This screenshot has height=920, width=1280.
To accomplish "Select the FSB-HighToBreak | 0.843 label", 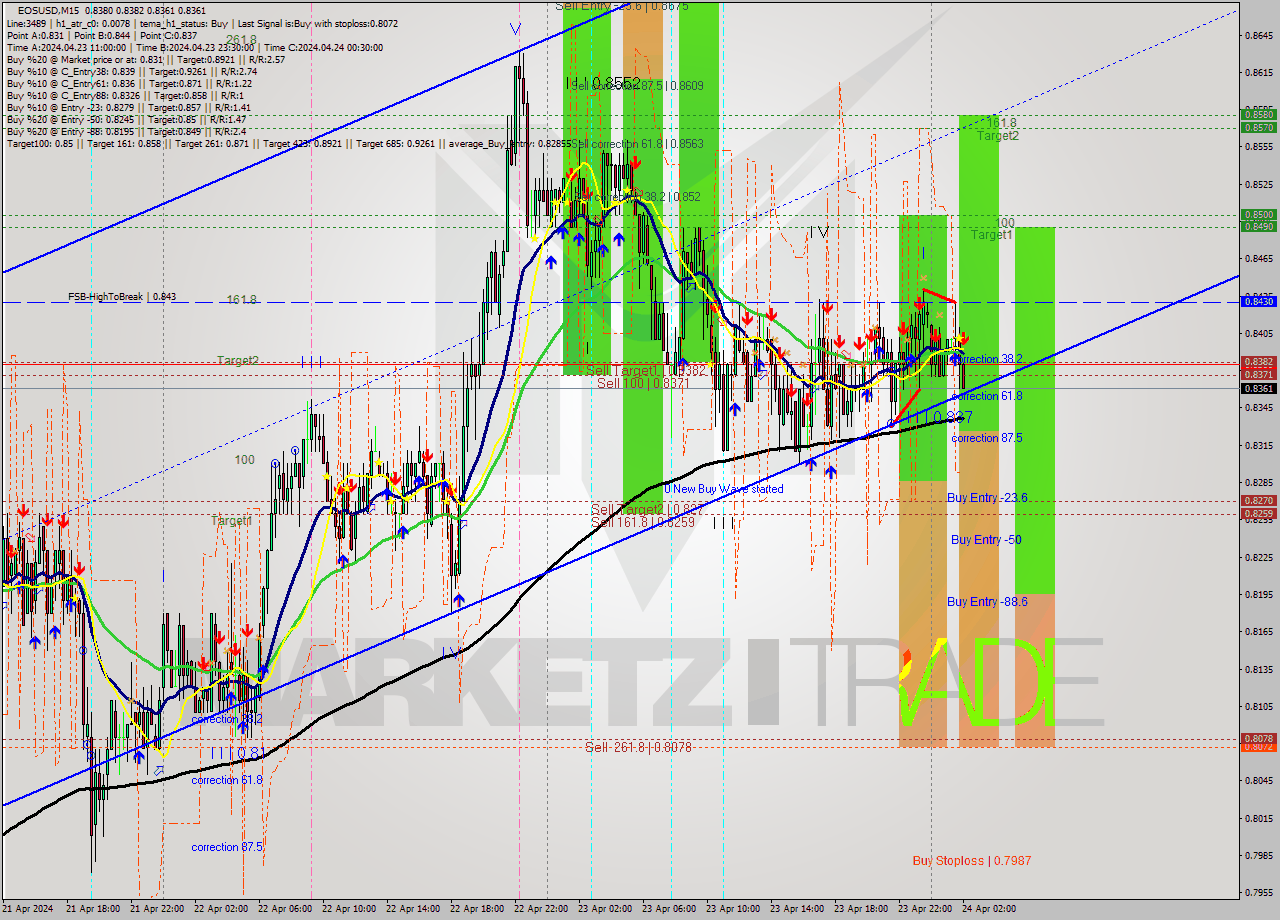I will pyautogui.click(x=122, y=297).
